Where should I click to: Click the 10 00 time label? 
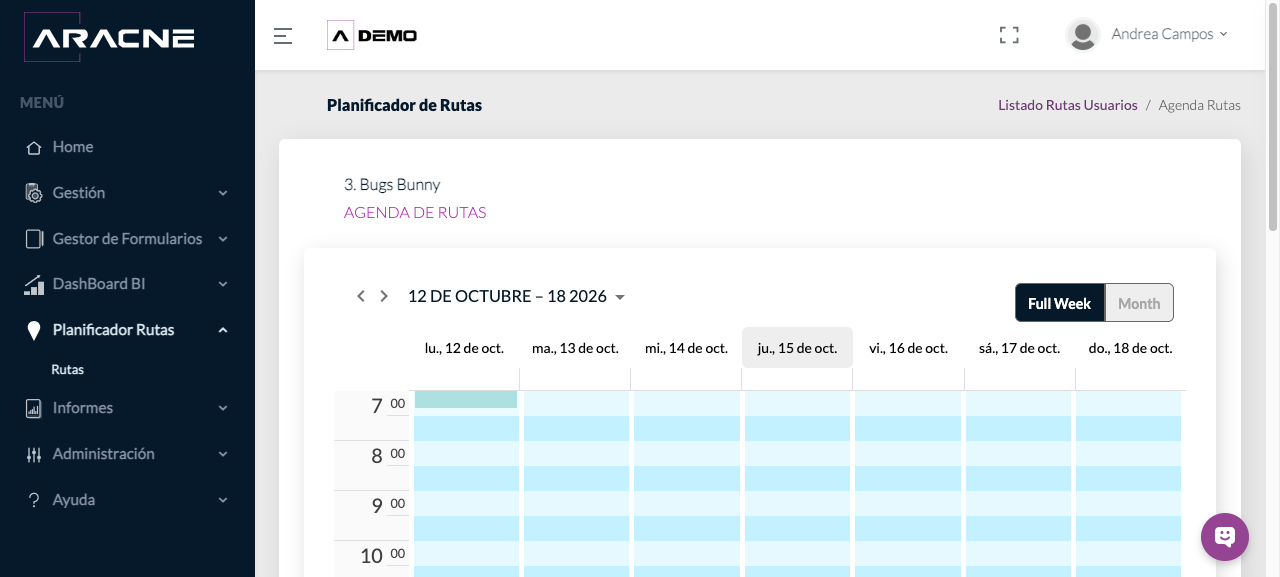click(x=383, y=555)
